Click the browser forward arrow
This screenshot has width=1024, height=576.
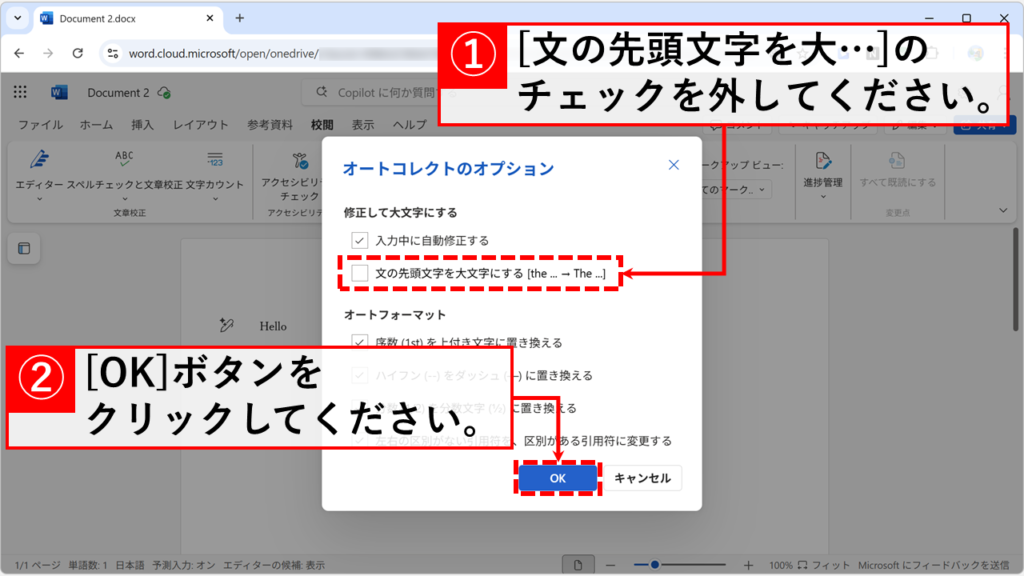pyautogui.click(x=48, y=54)
